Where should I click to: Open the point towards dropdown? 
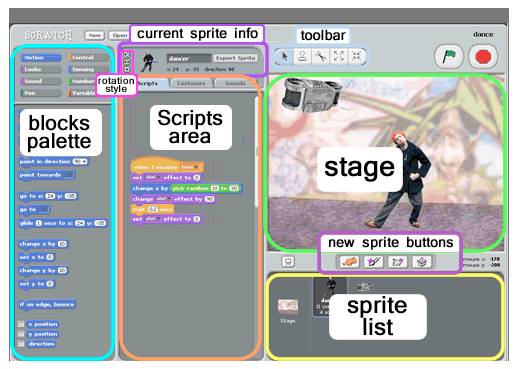pos(69,175)
